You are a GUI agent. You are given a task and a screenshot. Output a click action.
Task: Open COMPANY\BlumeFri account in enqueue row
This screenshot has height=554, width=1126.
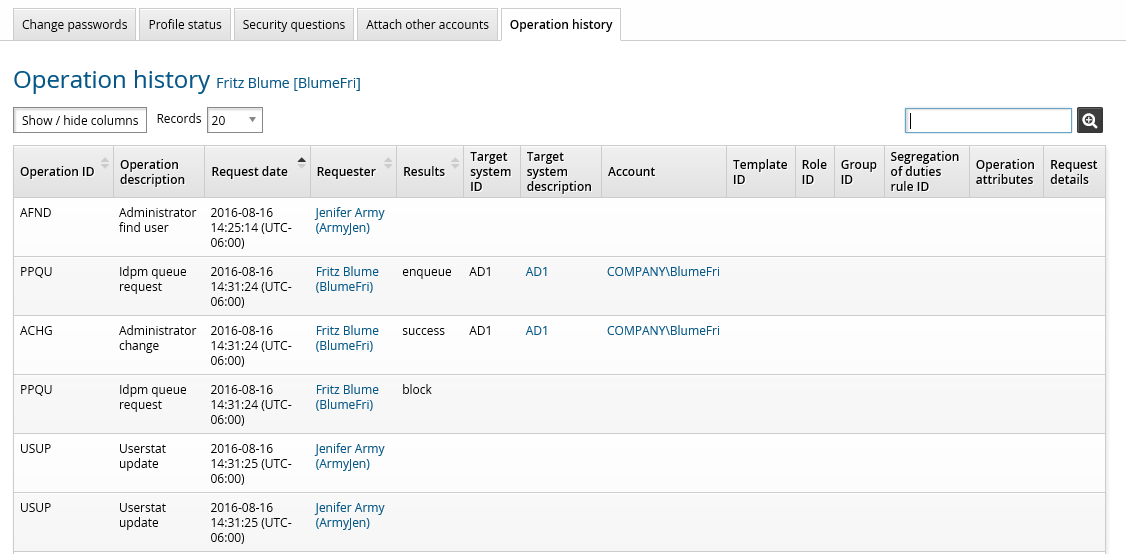point(663,272)
